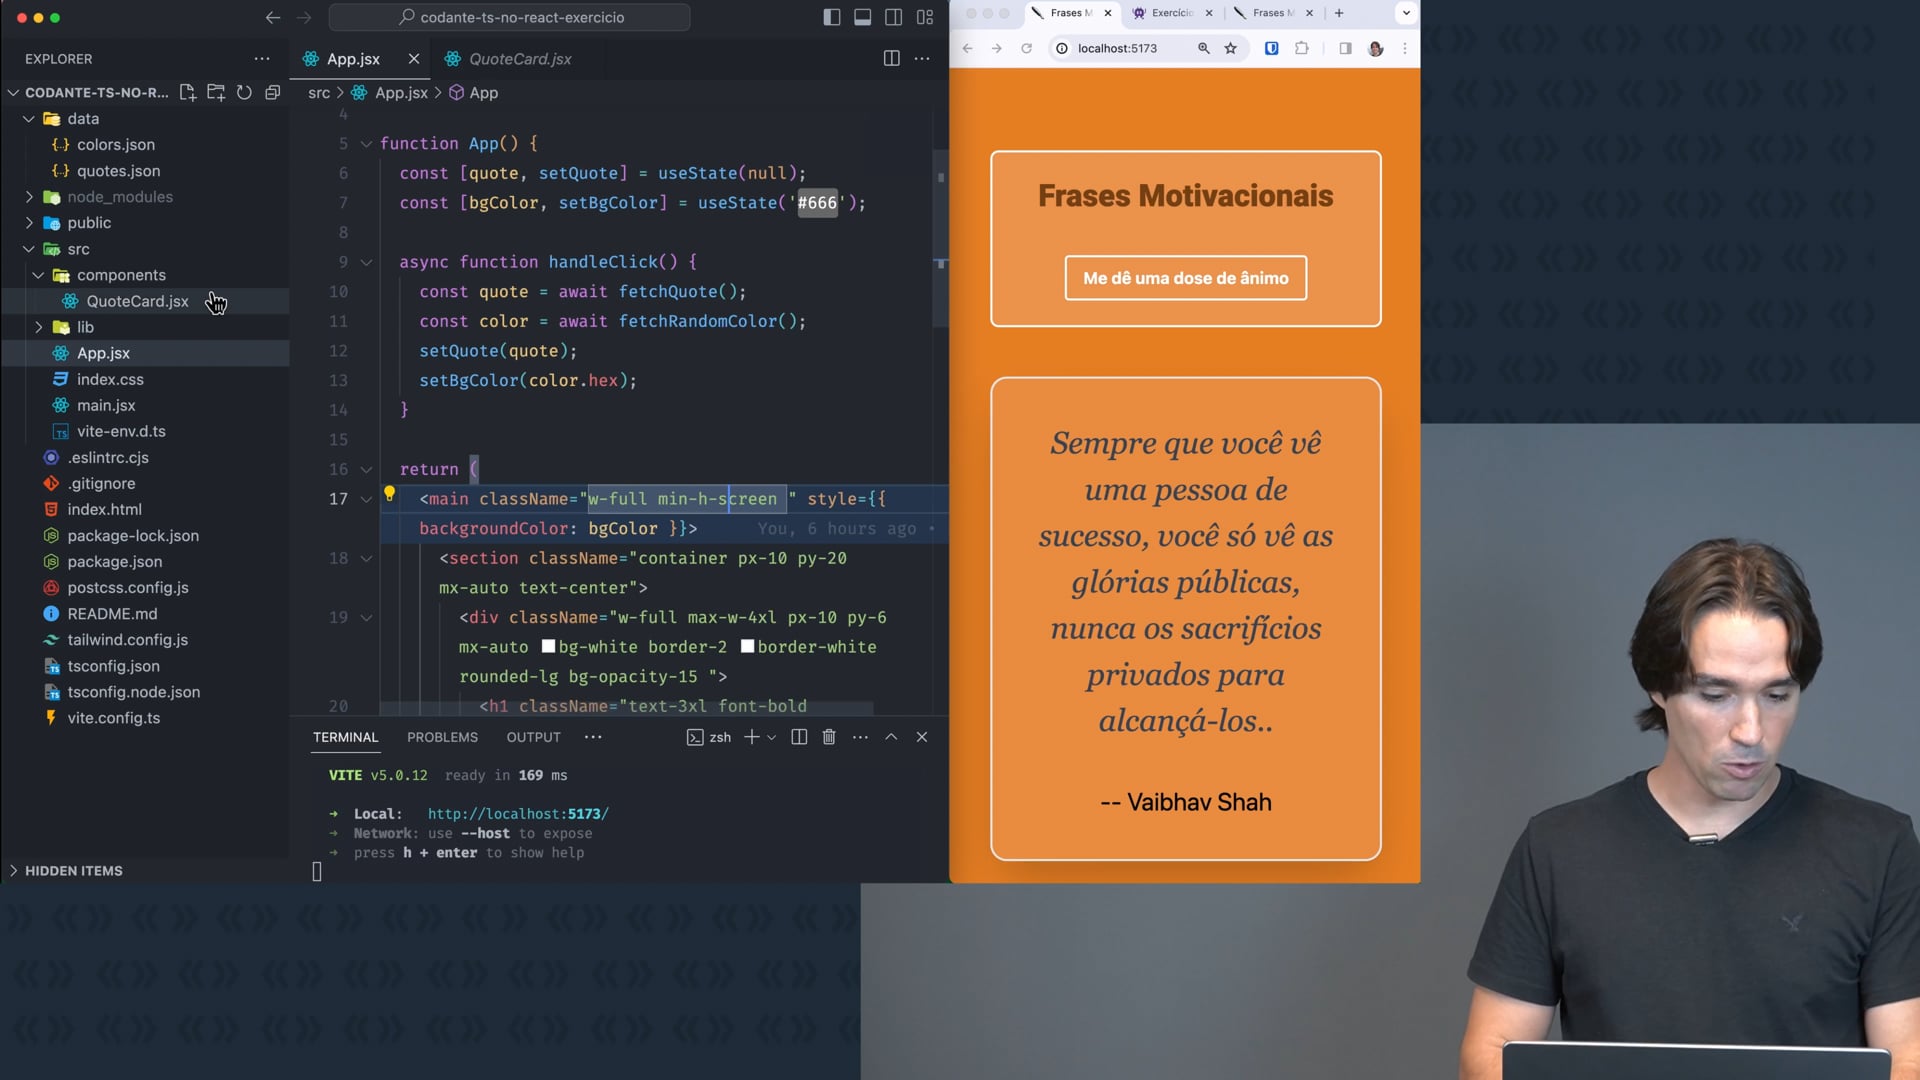Viewport: 1920px width, 1080px height.
Task: Toggle the primary sidebar visibility
Action: [x=831, y=17]
